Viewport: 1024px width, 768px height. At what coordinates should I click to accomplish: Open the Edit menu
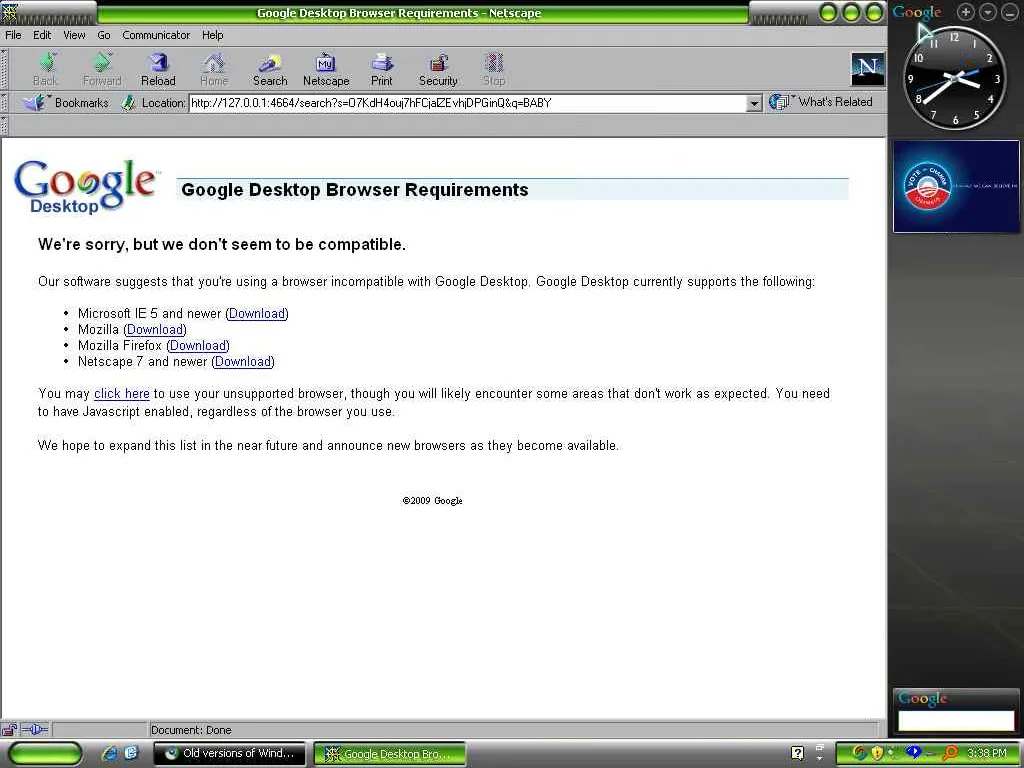point(42,35)
